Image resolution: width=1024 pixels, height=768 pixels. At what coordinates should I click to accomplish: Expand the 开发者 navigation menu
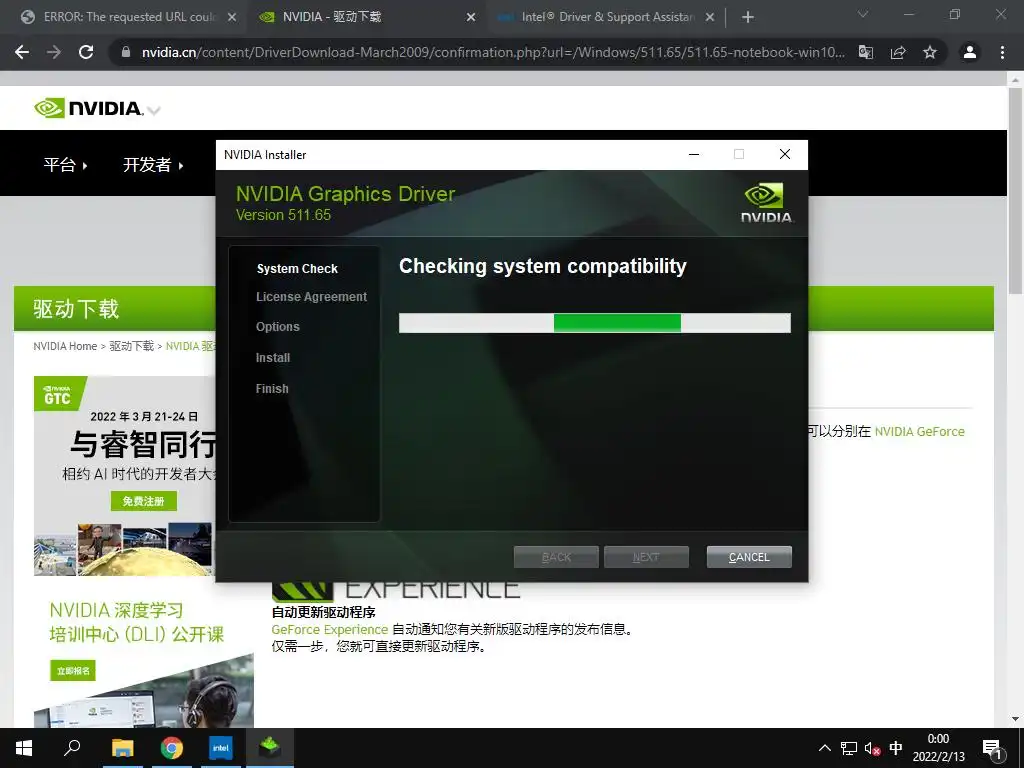(x=153, y=165)
